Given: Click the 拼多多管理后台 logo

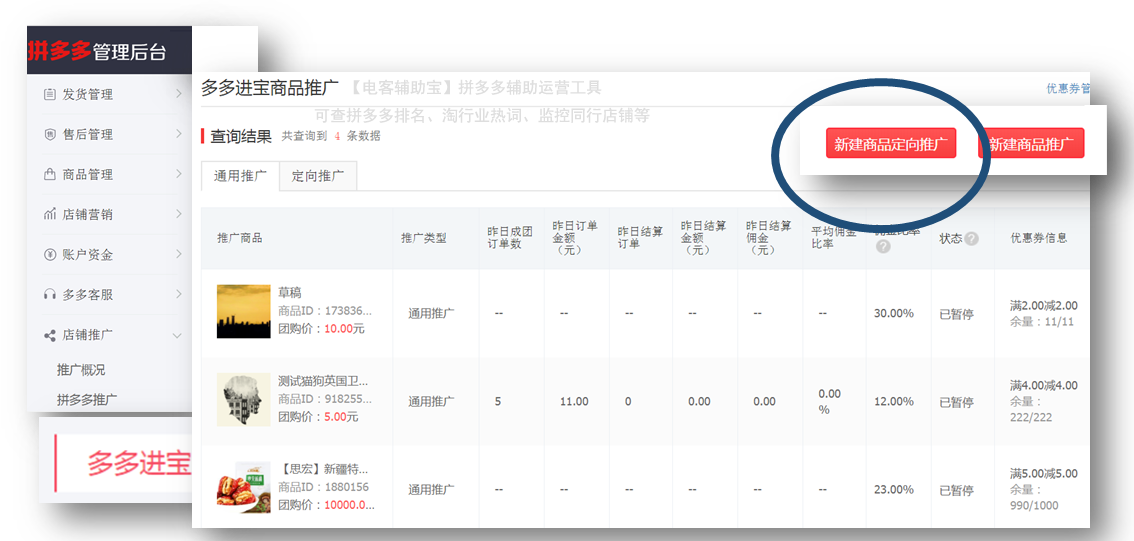Looking at the screenshot, I should pos(97,51).
